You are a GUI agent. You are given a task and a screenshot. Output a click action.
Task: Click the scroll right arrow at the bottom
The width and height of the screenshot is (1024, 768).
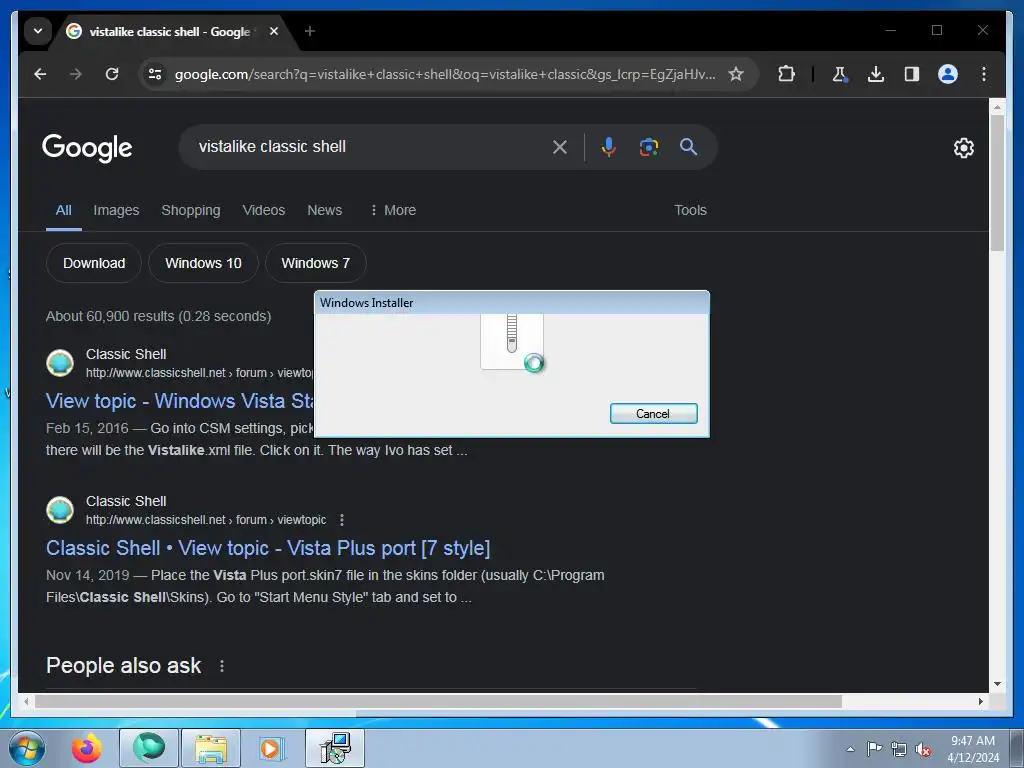tap(980, 701)
